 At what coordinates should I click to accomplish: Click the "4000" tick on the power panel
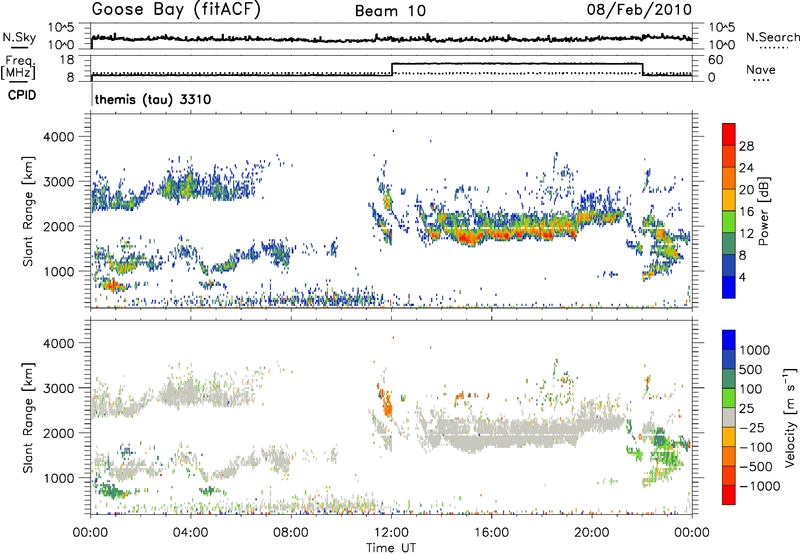(x=58, y=137)
